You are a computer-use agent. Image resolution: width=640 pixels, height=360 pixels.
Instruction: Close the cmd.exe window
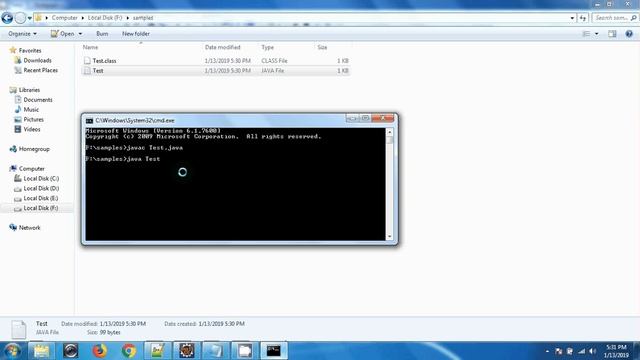click(x=383, y=118)
